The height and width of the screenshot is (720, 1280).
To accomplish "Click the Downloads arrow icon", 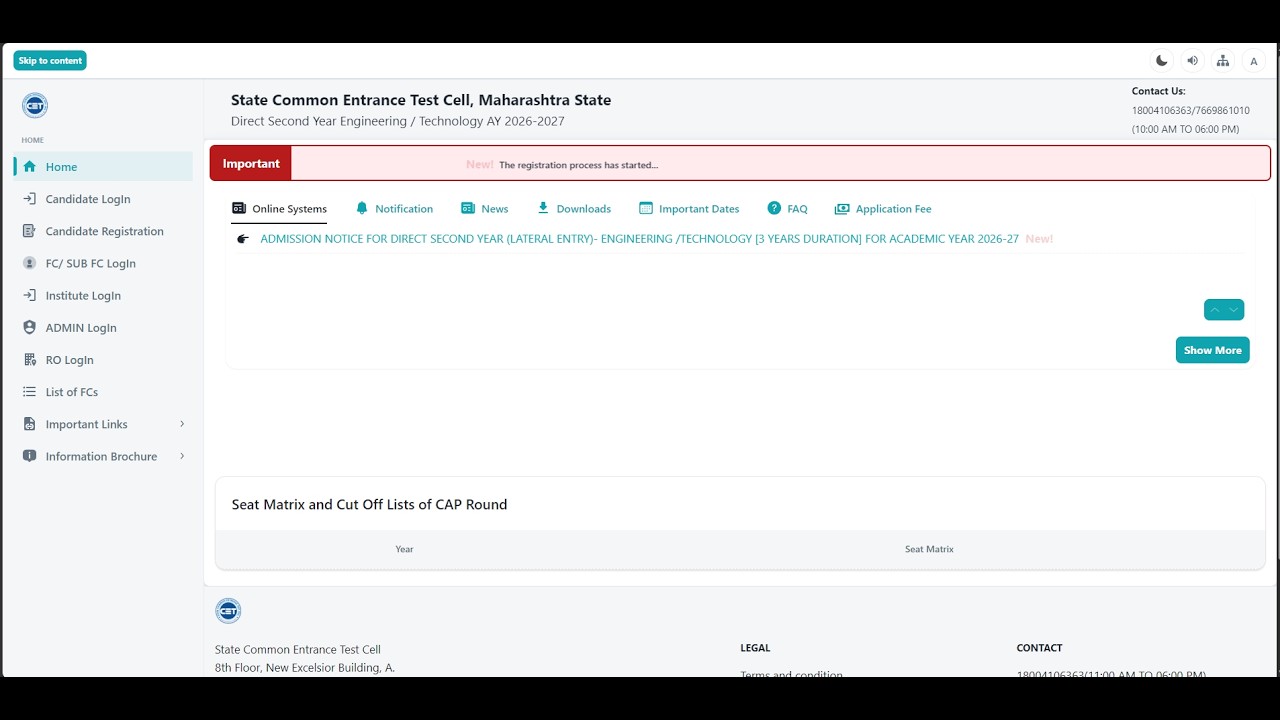I will click(543, 208).
